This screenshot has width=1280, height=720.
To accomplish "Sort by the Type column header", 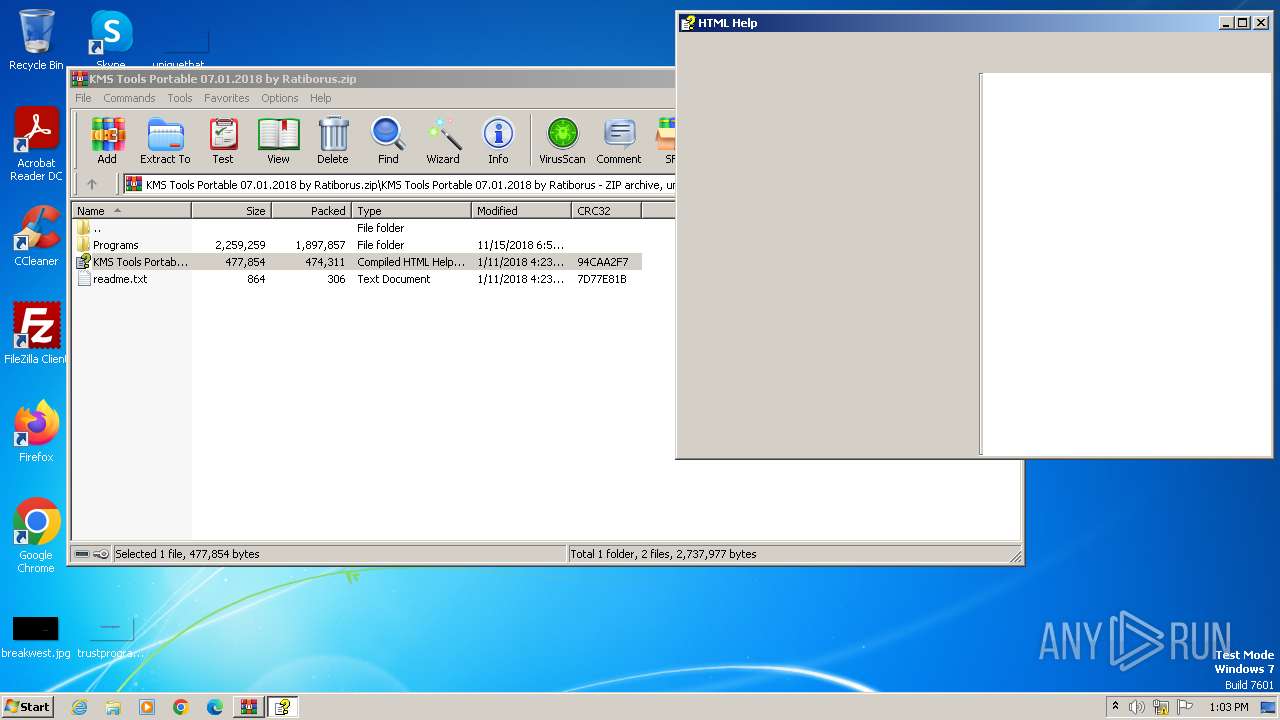I will click(411, 210).
